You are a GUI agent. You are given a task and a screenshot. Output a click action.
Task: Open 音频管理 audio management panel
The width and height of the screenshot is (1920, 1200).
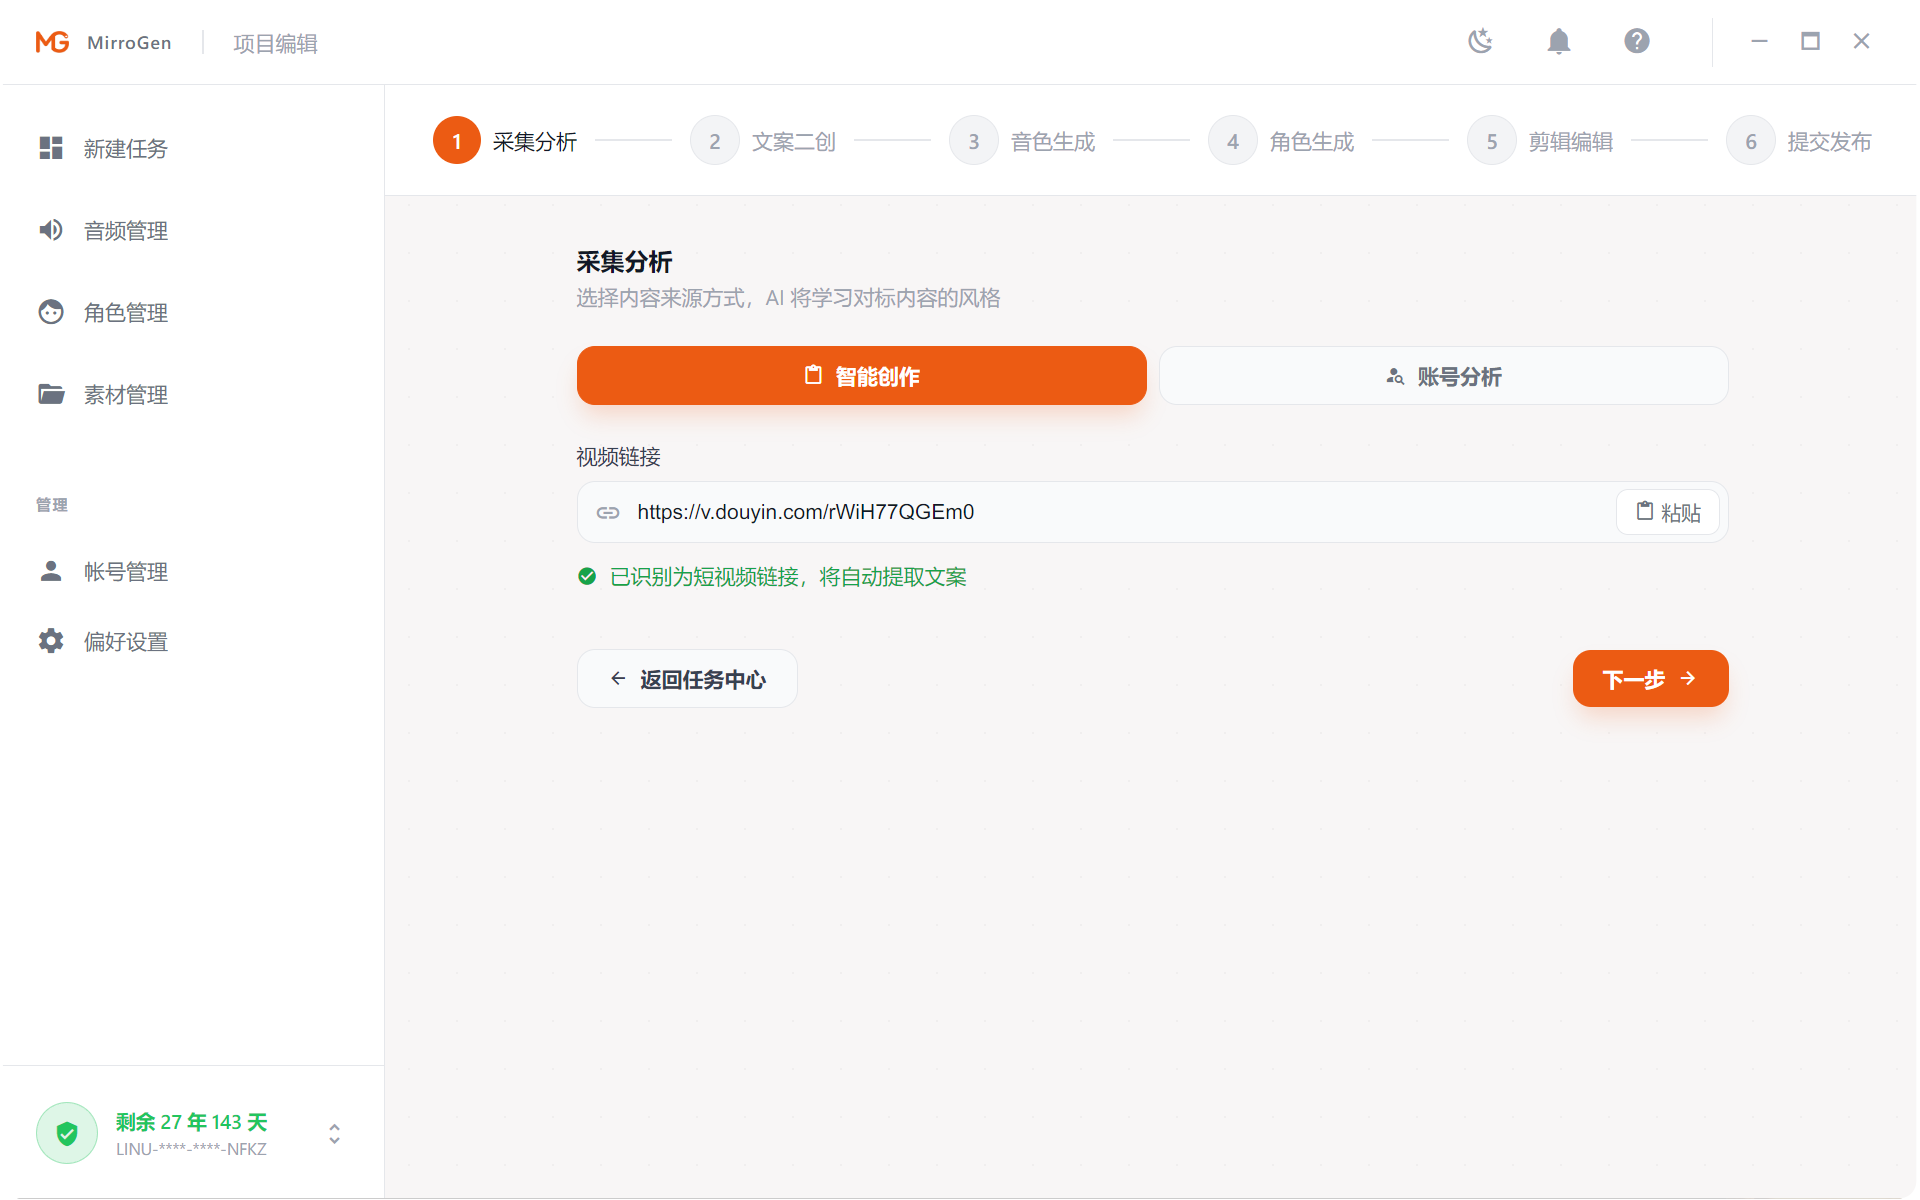[125, 231]
